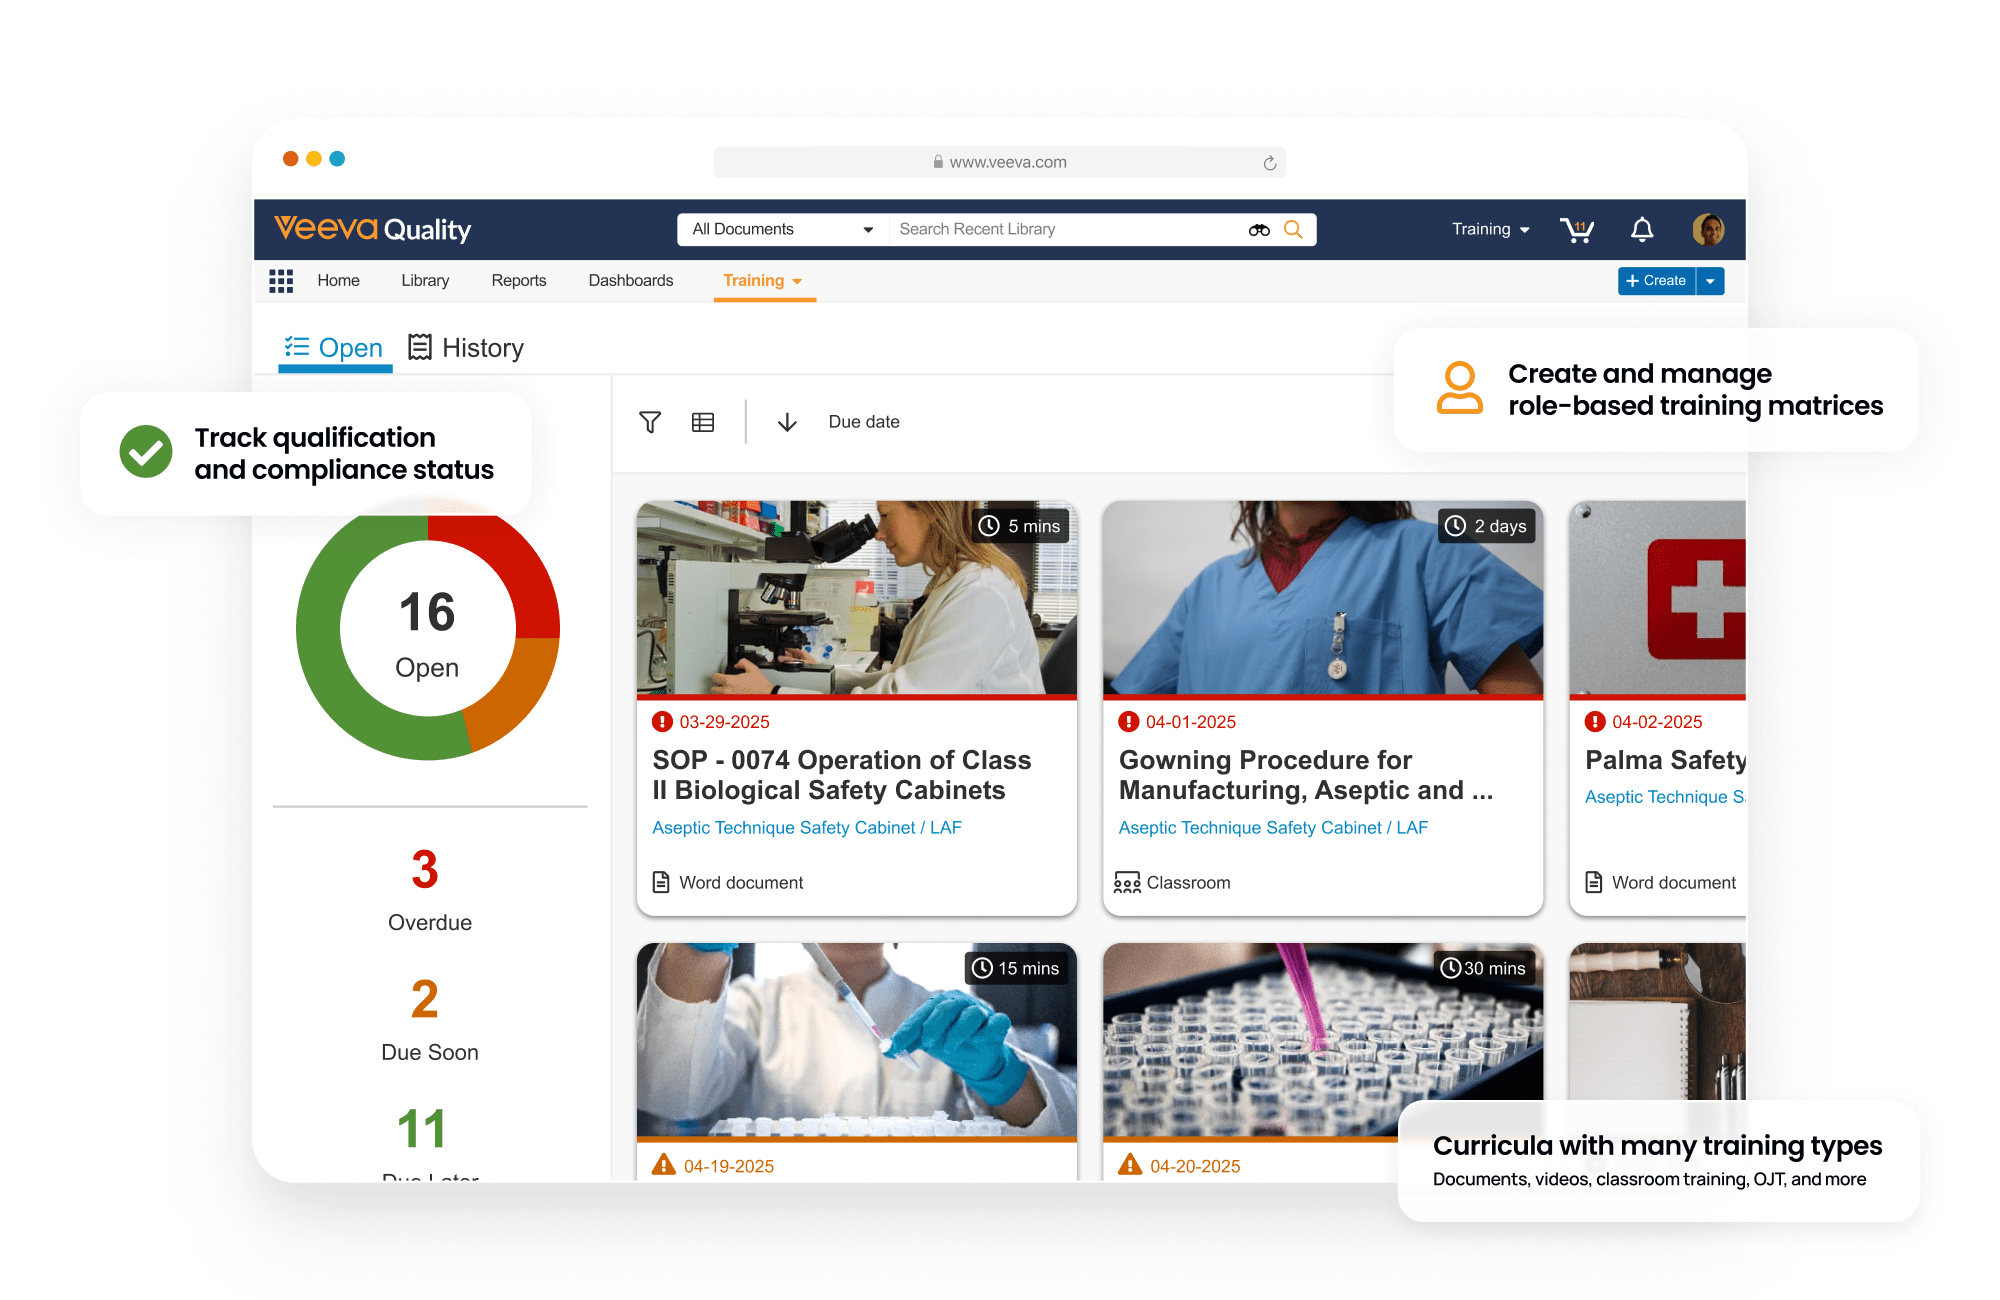Click the + Create button
2000x1300 pixels.
[x=1656, y=280]
